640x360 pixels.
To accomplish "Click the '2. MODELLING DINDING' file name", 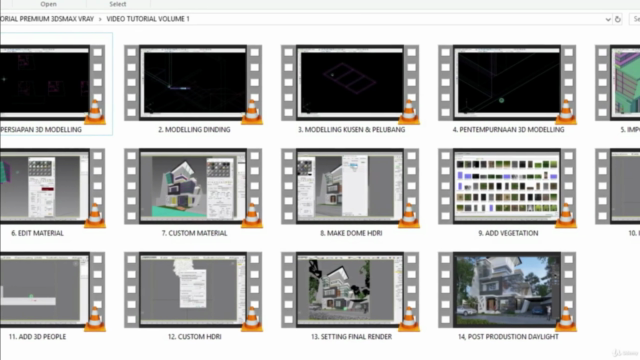I will coord(194,129).
